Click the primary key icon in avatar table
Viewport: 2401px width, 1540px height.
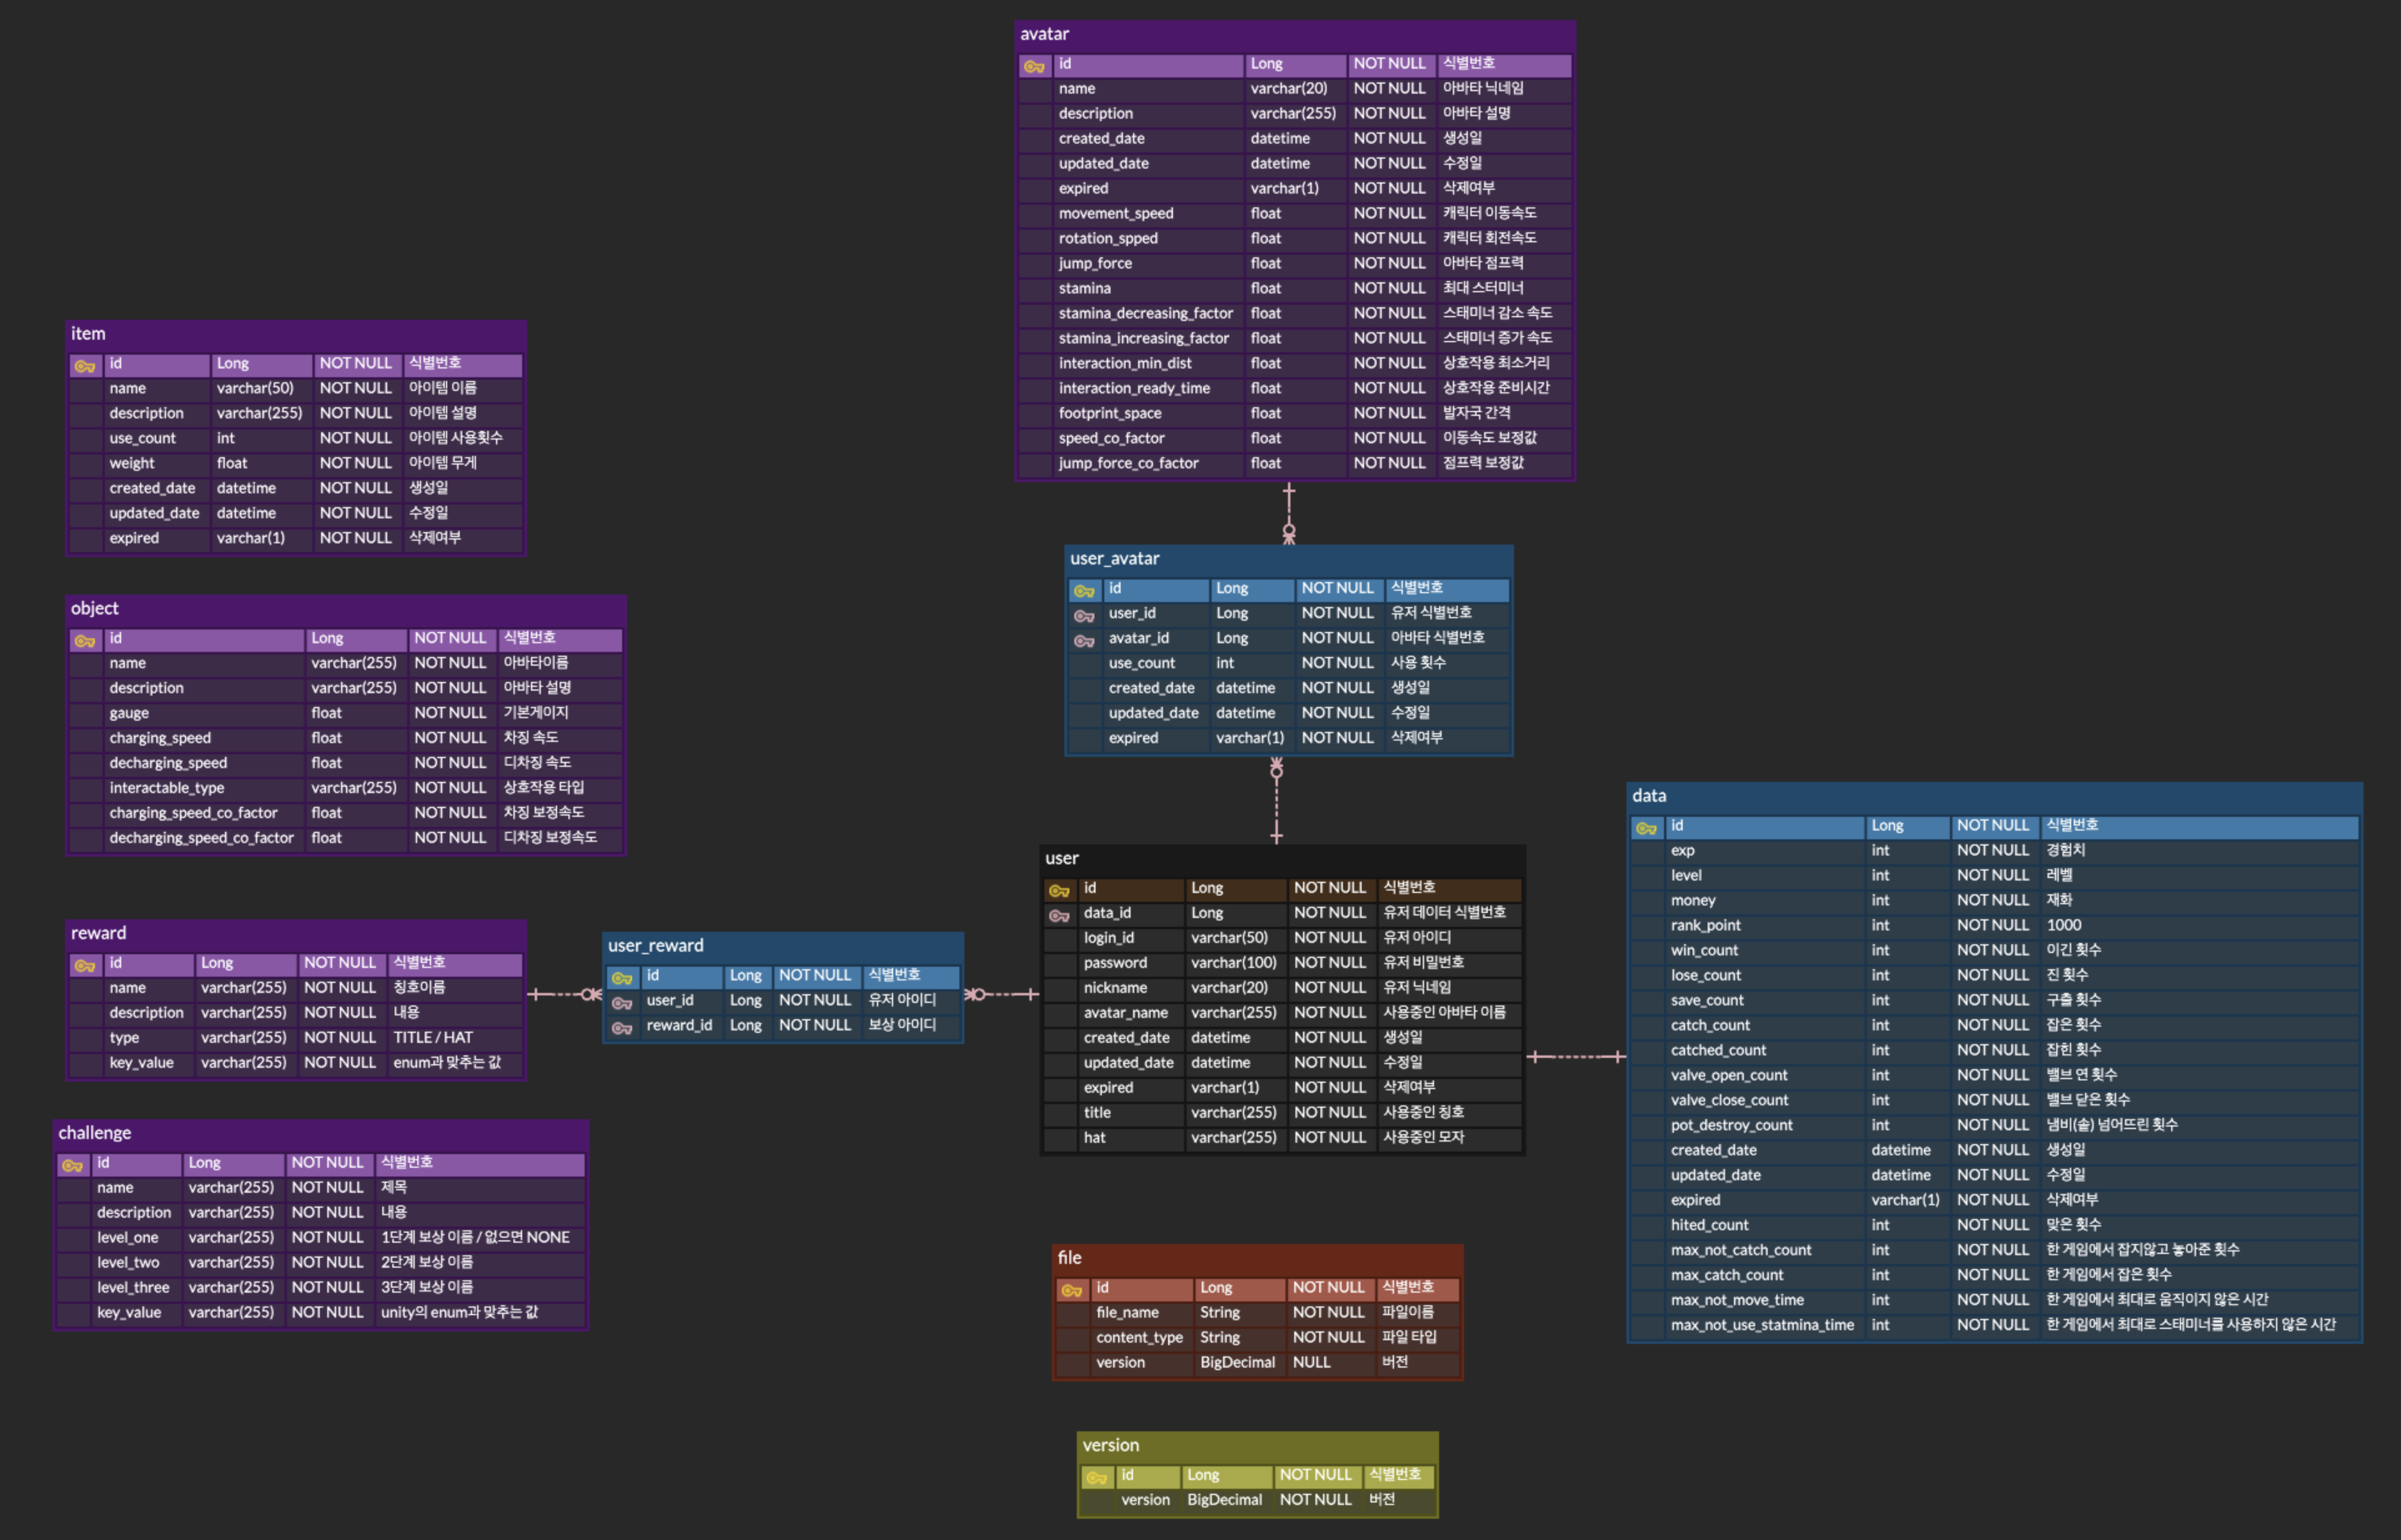click(x=1034, y=66)
